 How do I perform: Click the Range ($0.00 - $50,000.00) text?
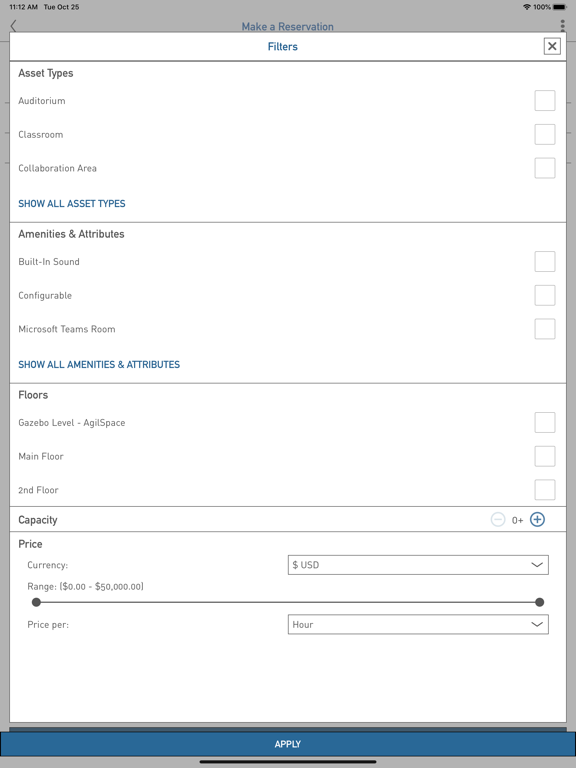[x=85, y=586]
